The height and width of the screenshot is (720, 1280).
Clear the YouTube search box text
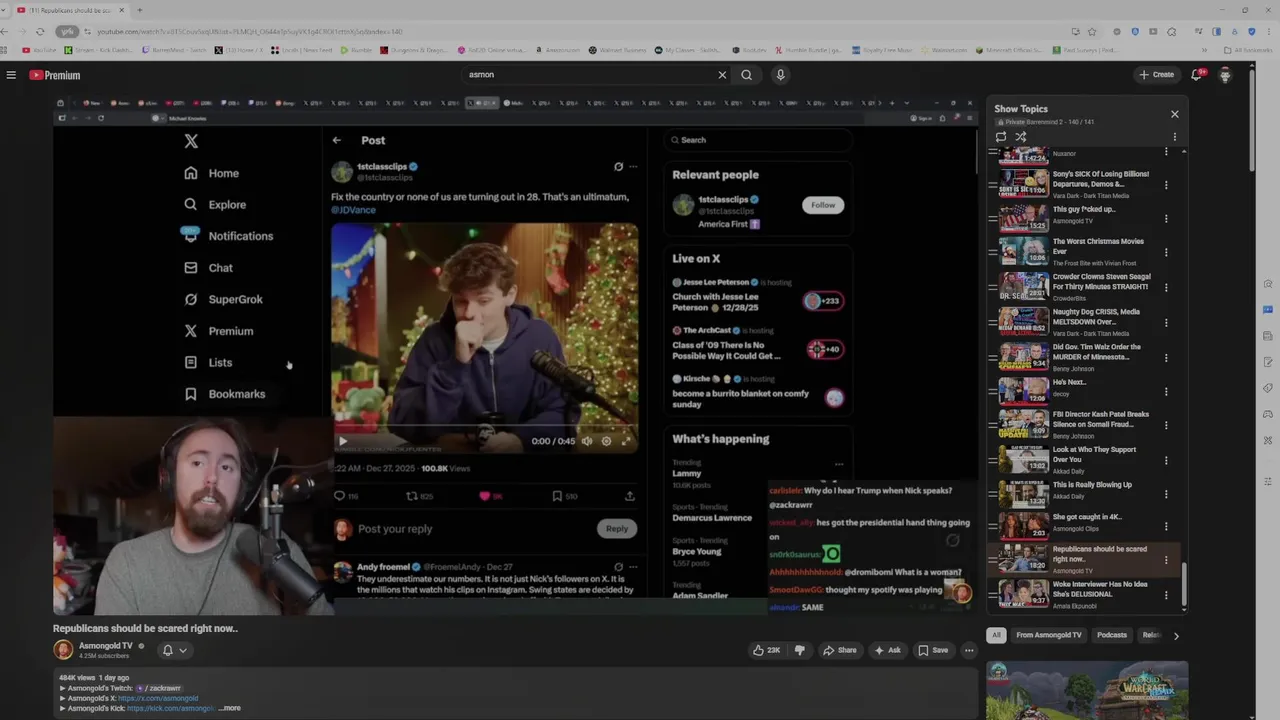point(722,75)
